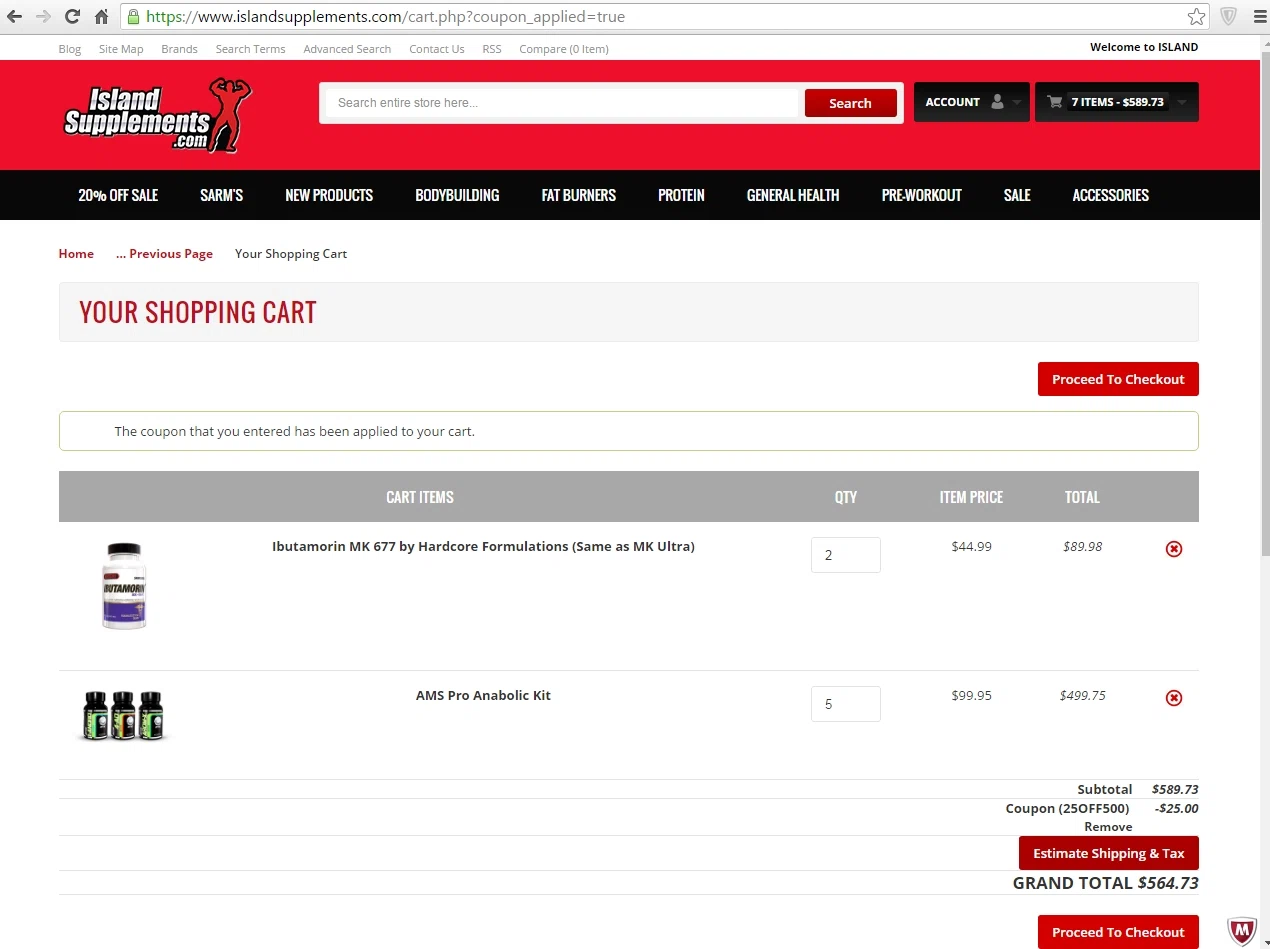Click Estimate Shipping & Tax button
1270x949 pixels.
point(1108,853)
